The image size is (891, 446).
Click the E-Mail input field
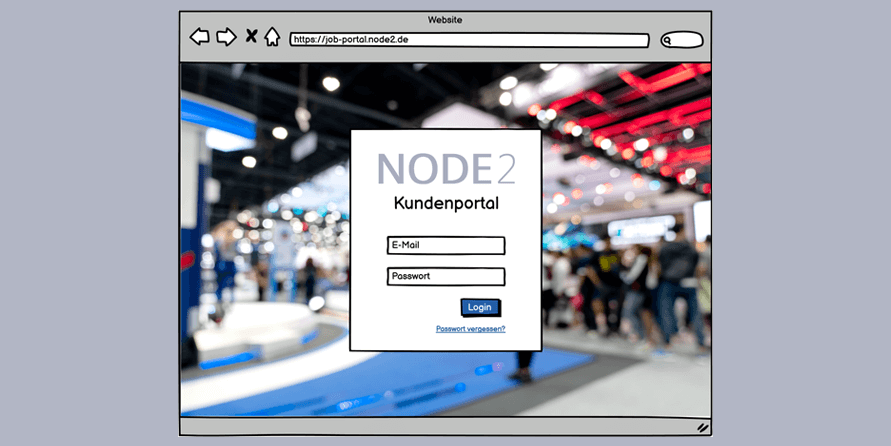click(446, 245)
